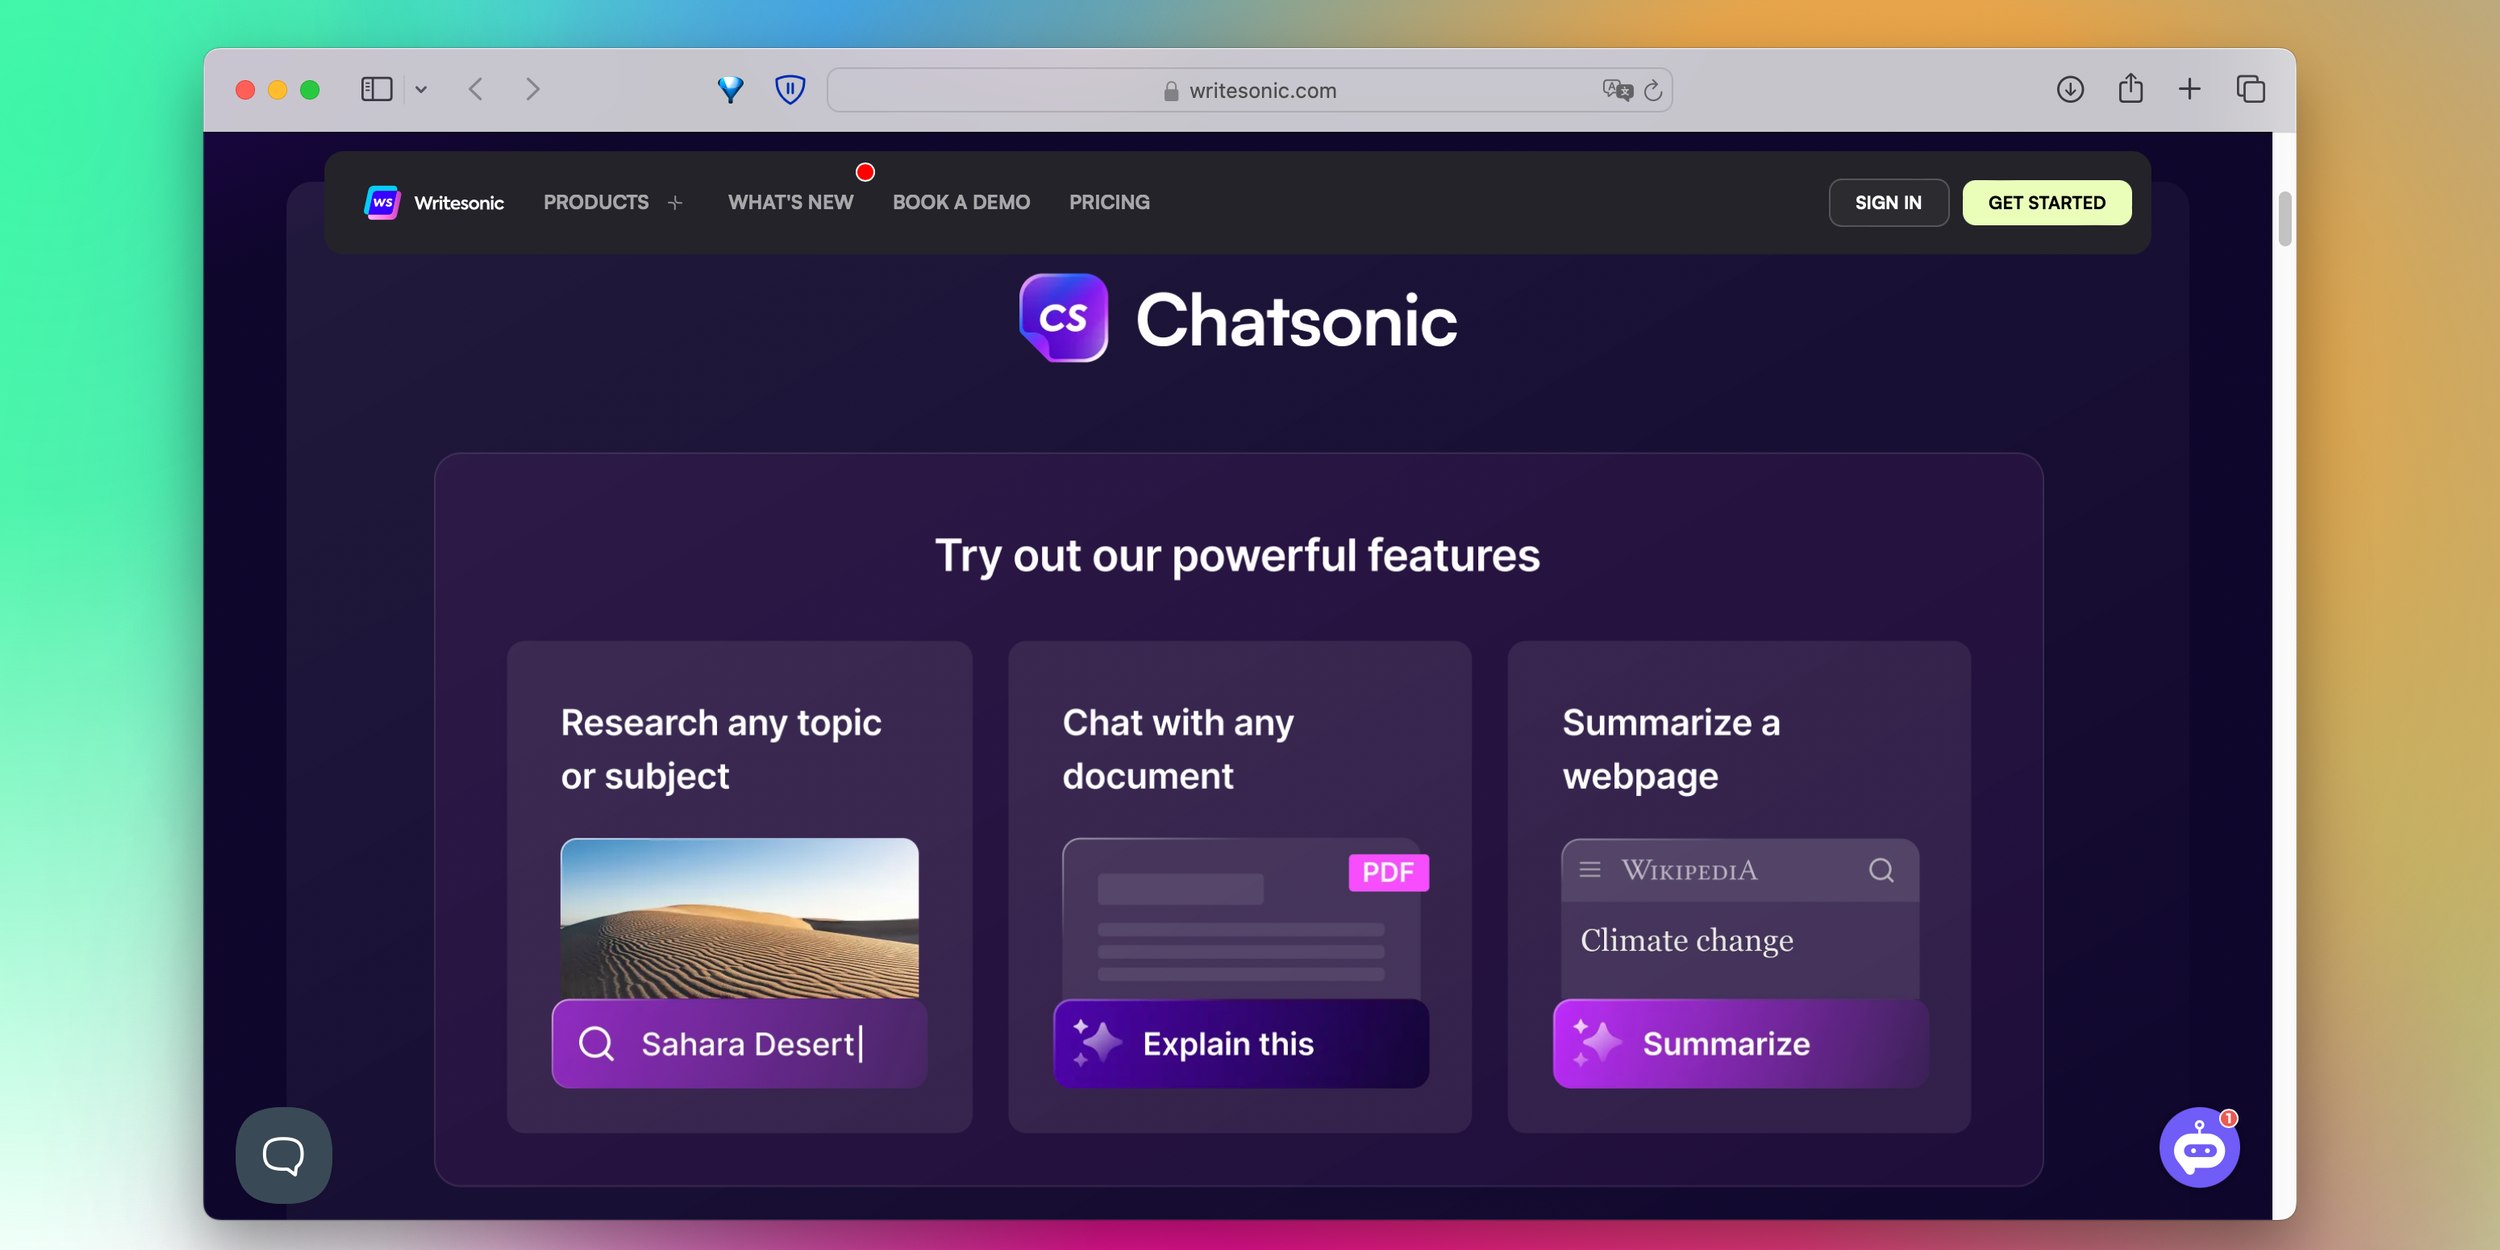Click the Writesonic logo
This screenshot has height=1250, width=2500.
(434, 202)
